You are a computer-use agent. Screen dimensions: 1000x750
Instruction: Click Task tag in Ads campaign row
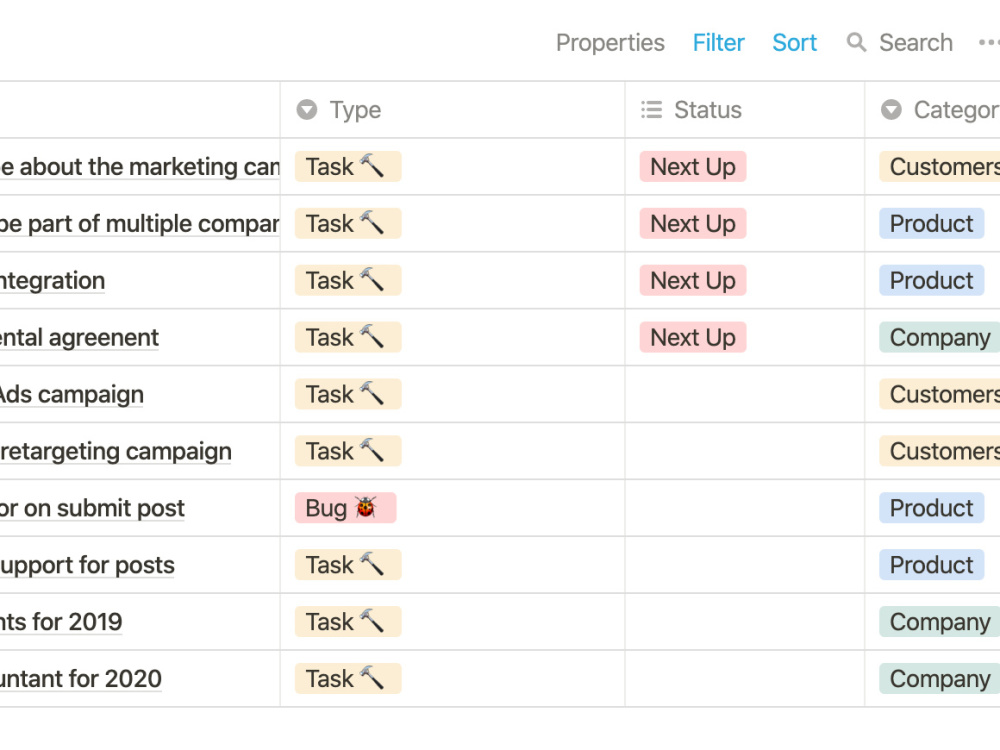[x=348, y=394]
